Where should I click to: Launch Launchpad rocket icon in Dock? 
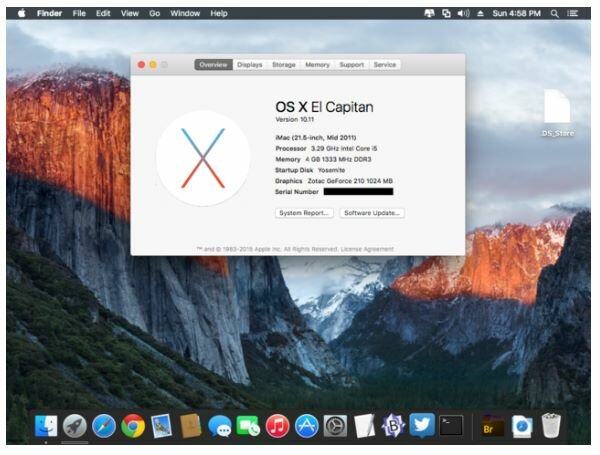pyautogui.click(x=75, y=426)
